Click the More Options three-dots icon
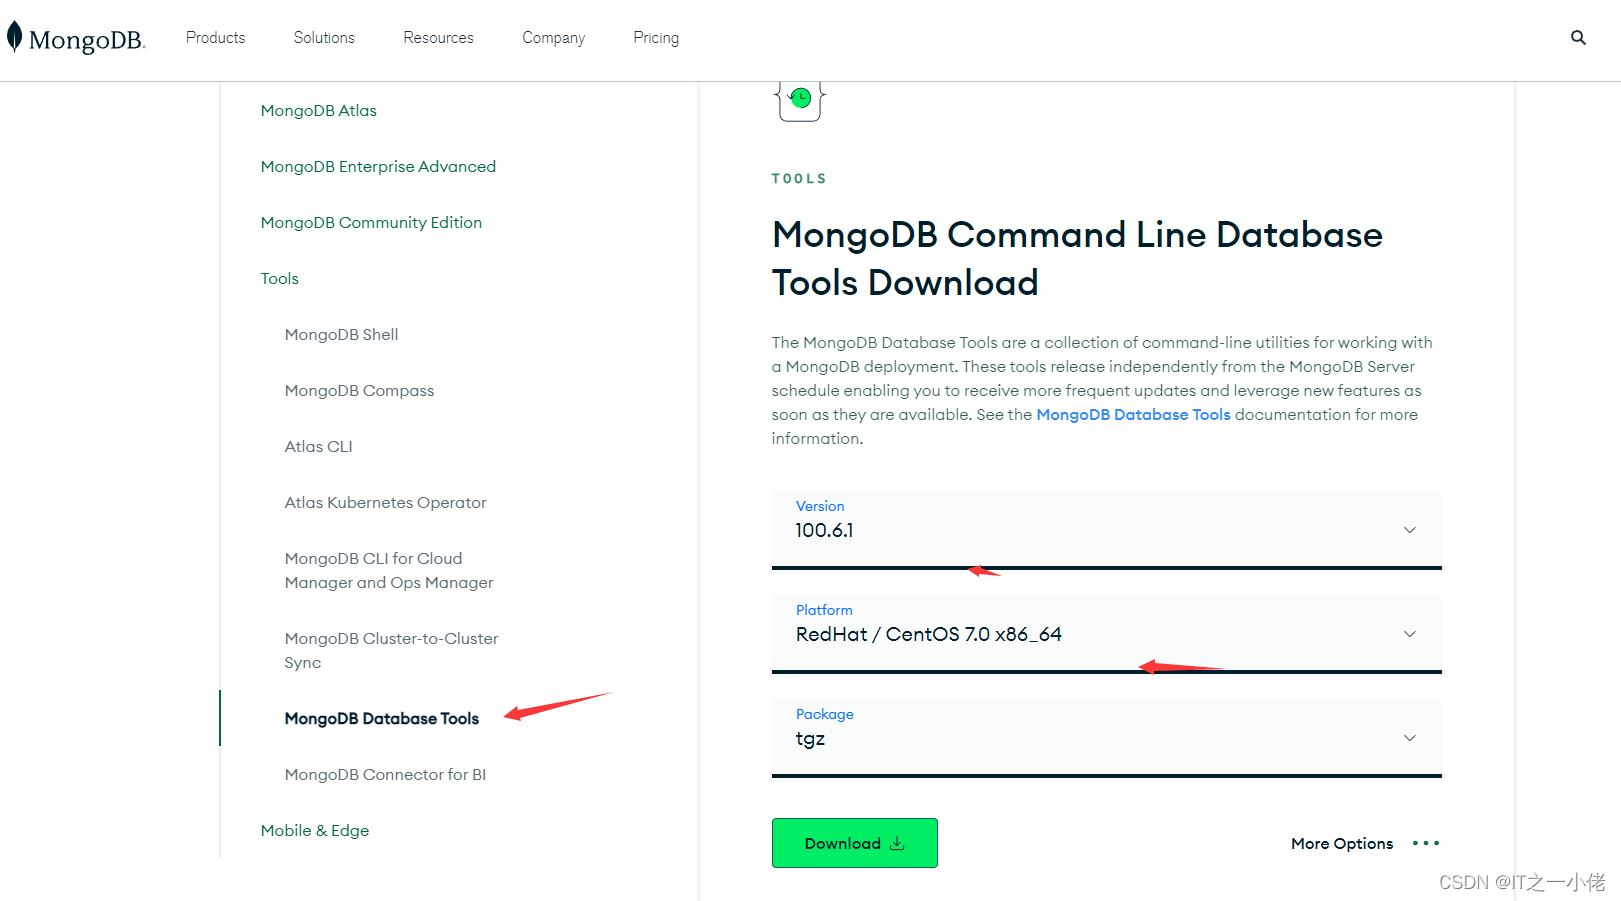Image resolution: width=1621 pixels, height=901 pixels. point(1426,843)
